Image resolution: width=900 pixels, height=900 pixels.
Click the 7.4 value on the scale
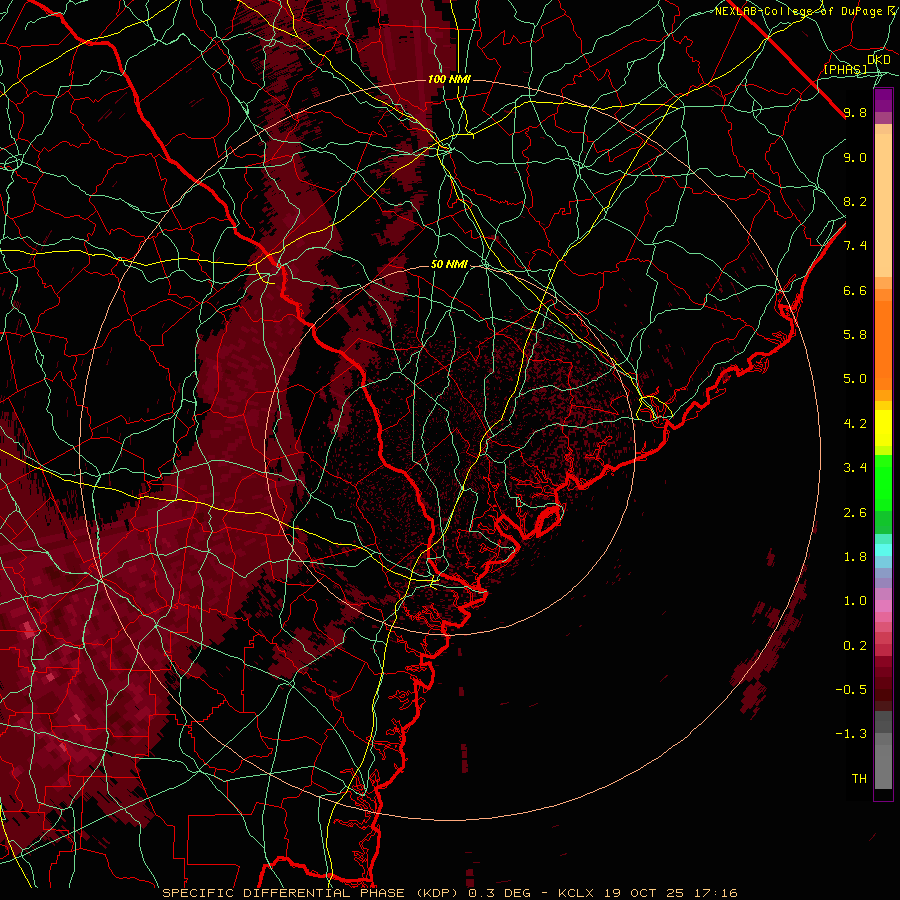point(855,246)
